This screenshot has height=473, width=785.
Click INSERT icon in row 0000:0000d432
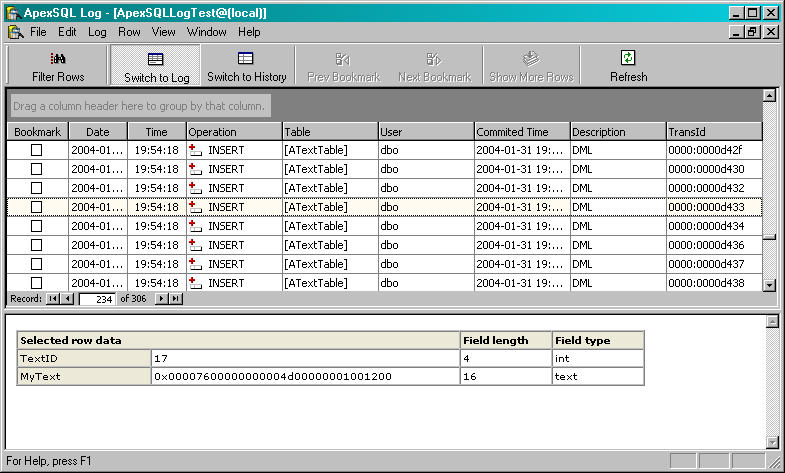(x=195, y=188)
